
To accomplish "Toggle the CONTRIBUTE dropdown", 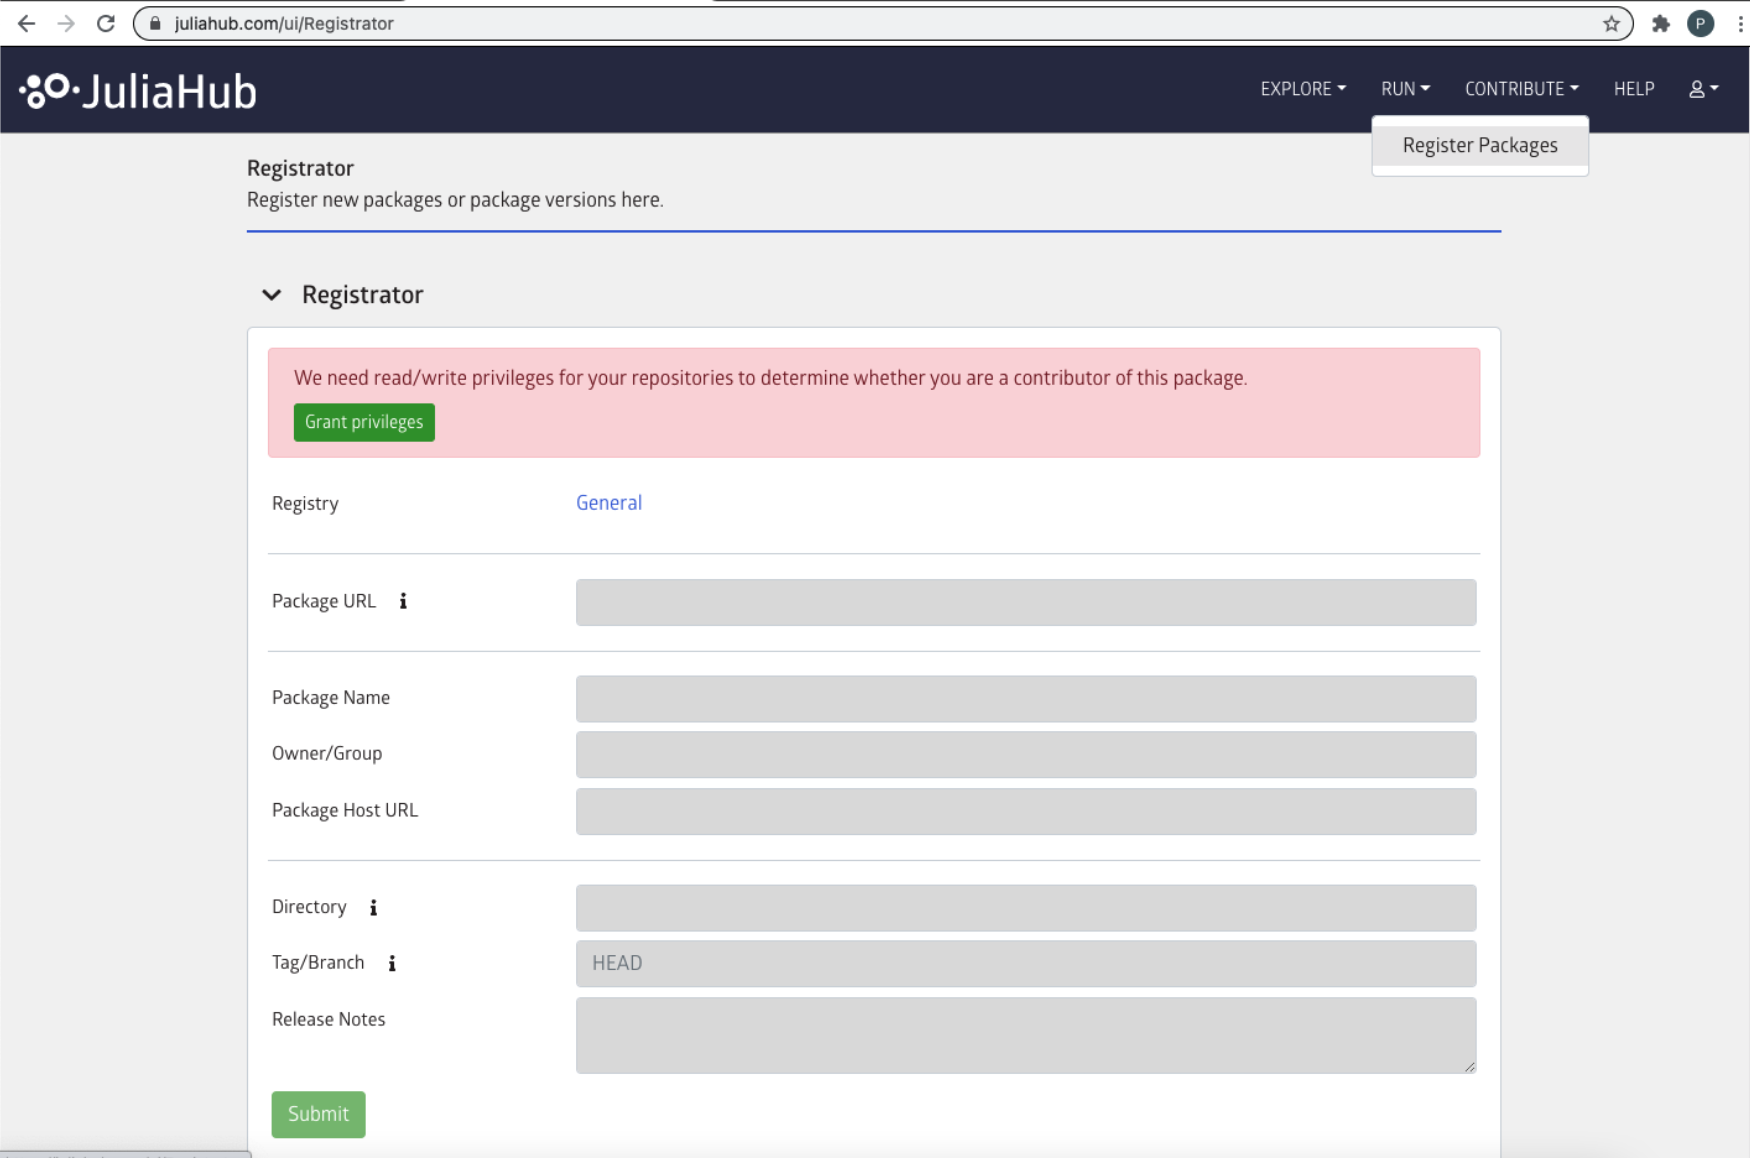I will coord(1522,89).
